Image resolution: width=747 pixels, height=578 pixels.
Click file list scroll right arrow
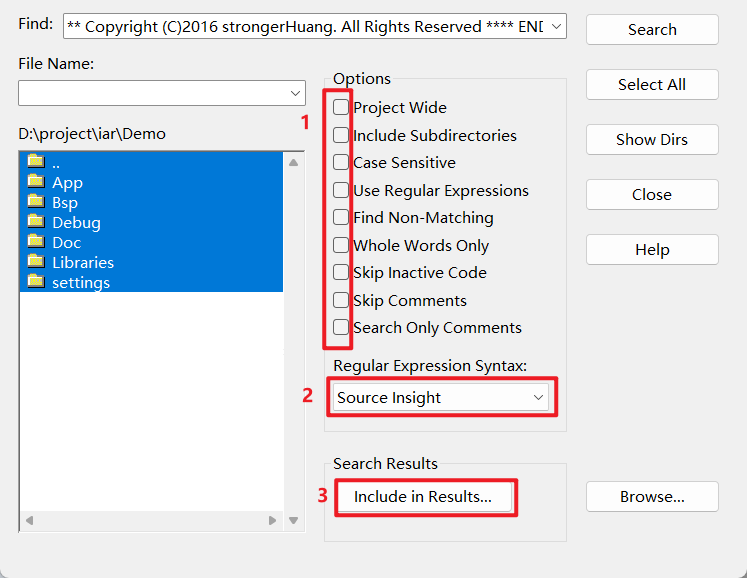[x=273, y=520]
